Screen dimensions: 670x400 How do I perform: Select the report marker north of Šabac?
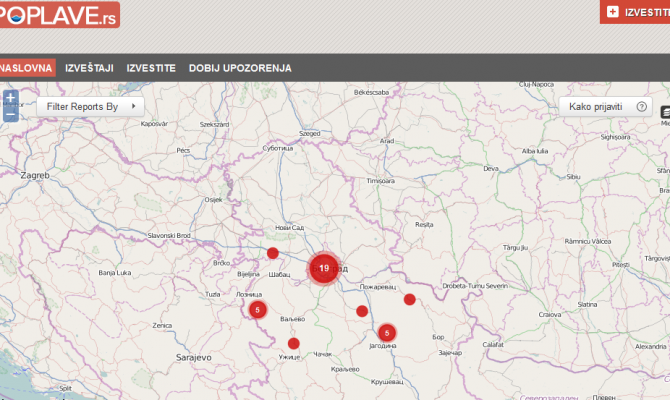(x=272, y=253)
